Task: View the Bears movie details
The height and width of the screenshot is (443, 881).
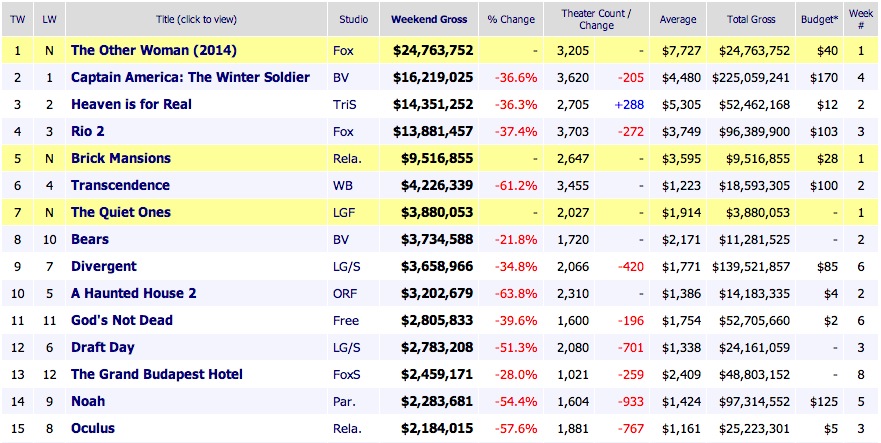Action: pos(90,239)
